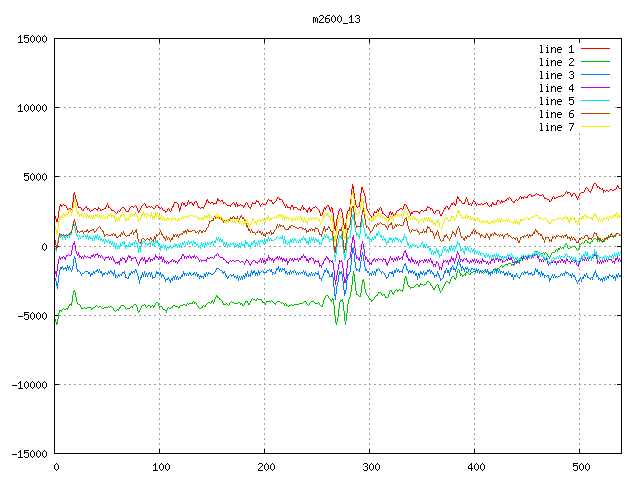Click the x-axis label 300
Viewport: 640px width, 480px height.
(x=371, y=467)
